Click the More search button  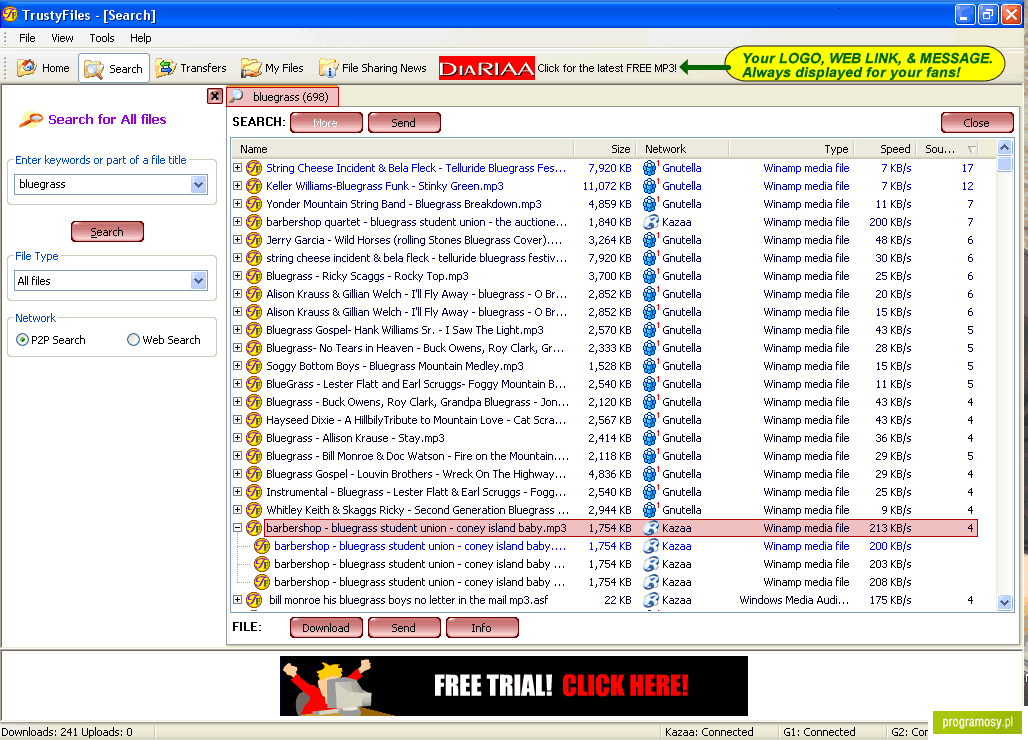[326, 123]
